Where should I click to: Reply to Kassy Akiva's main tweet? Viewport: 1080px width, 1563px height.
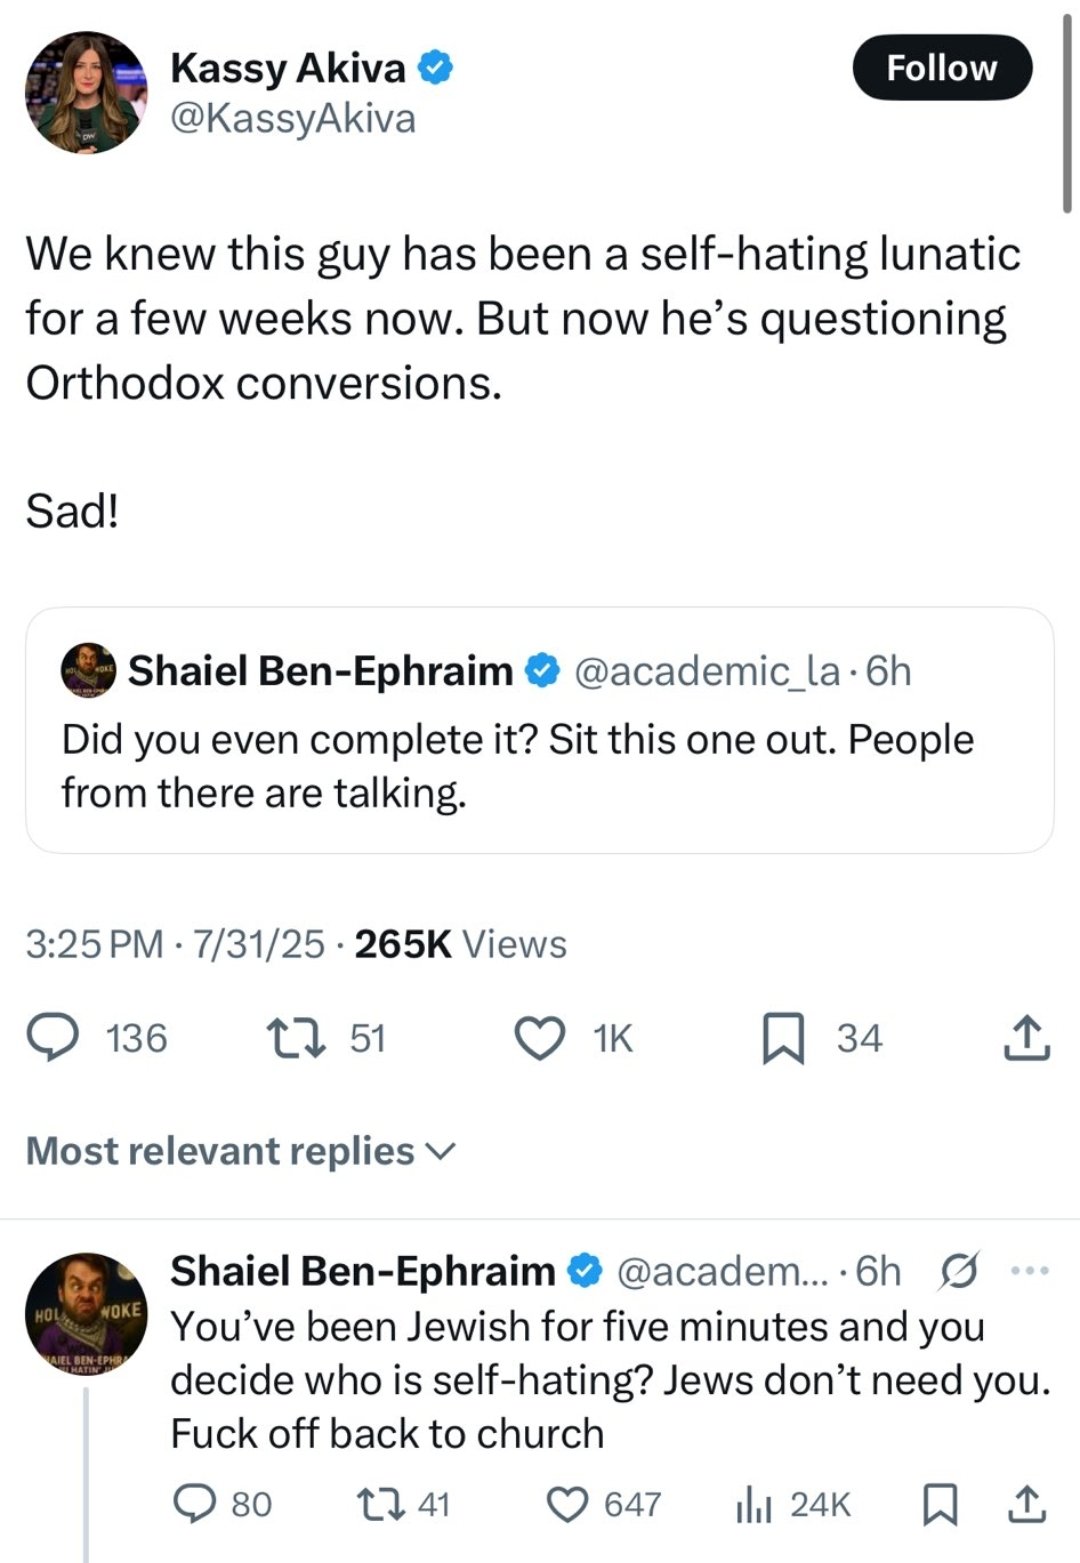click(52, 1037)
